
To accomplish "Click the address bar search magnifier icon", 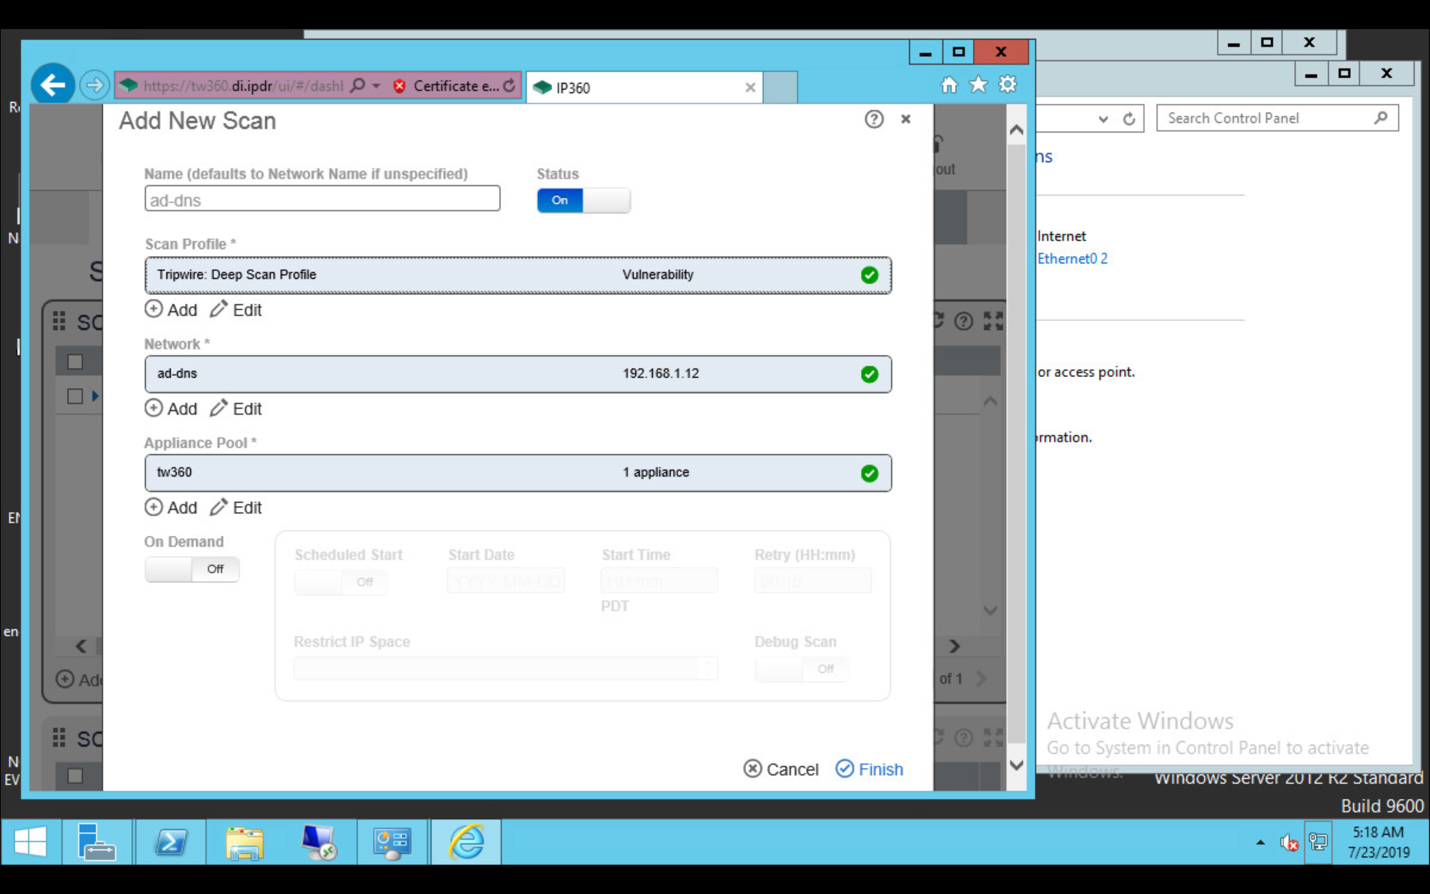I will (x=357, y=86).
